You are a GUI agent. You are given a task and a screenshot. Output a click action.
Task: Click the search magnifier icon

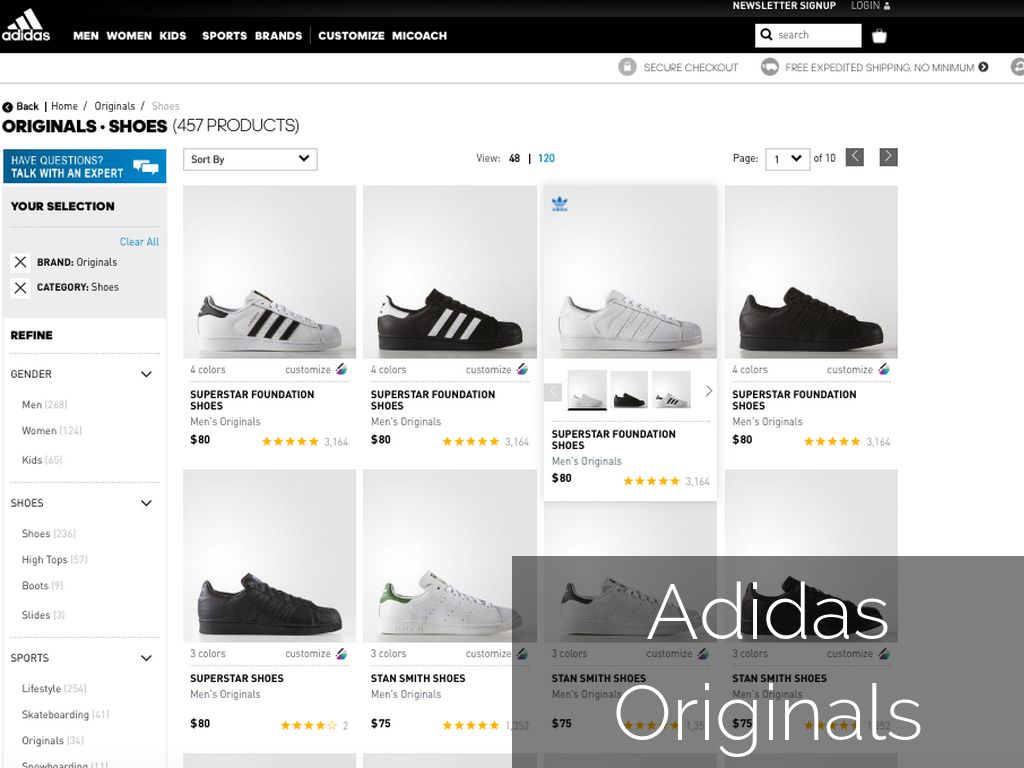767,35
